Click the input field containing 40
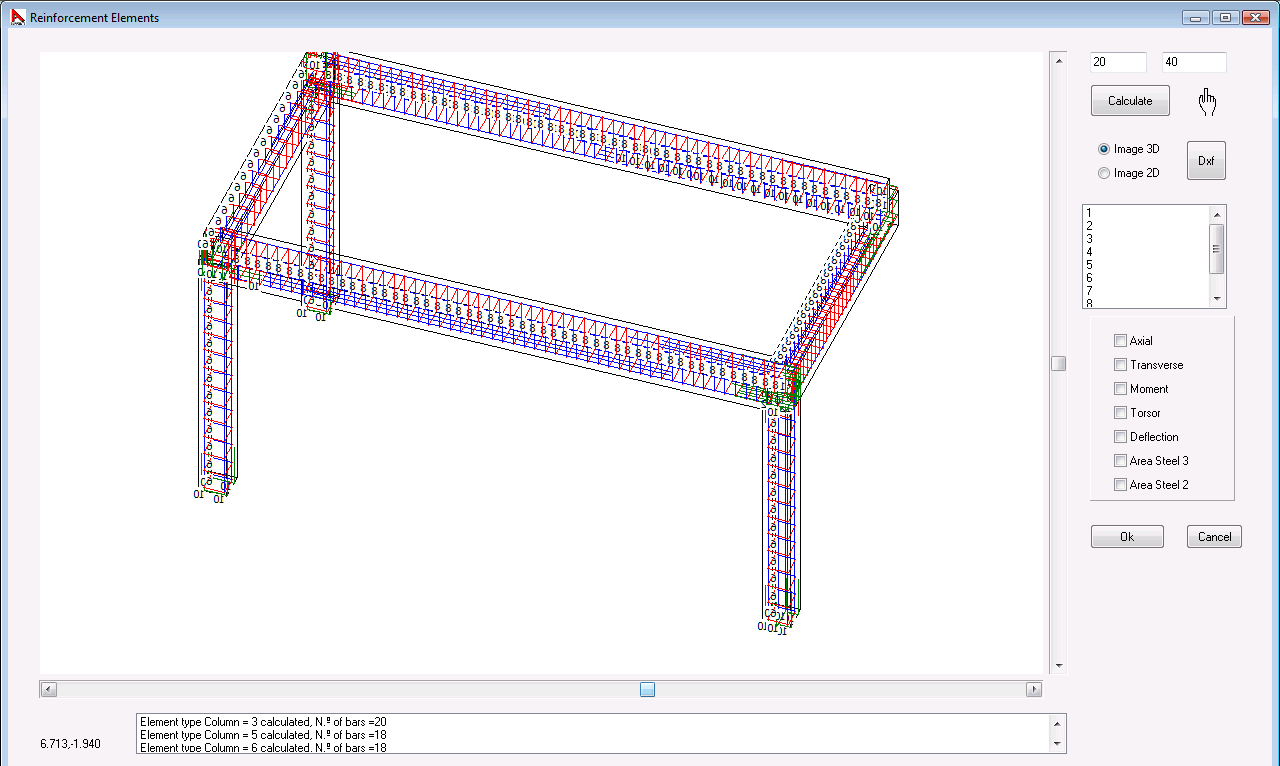The width and height of the screenshot is (1280, 766). tap(1193, 62)
